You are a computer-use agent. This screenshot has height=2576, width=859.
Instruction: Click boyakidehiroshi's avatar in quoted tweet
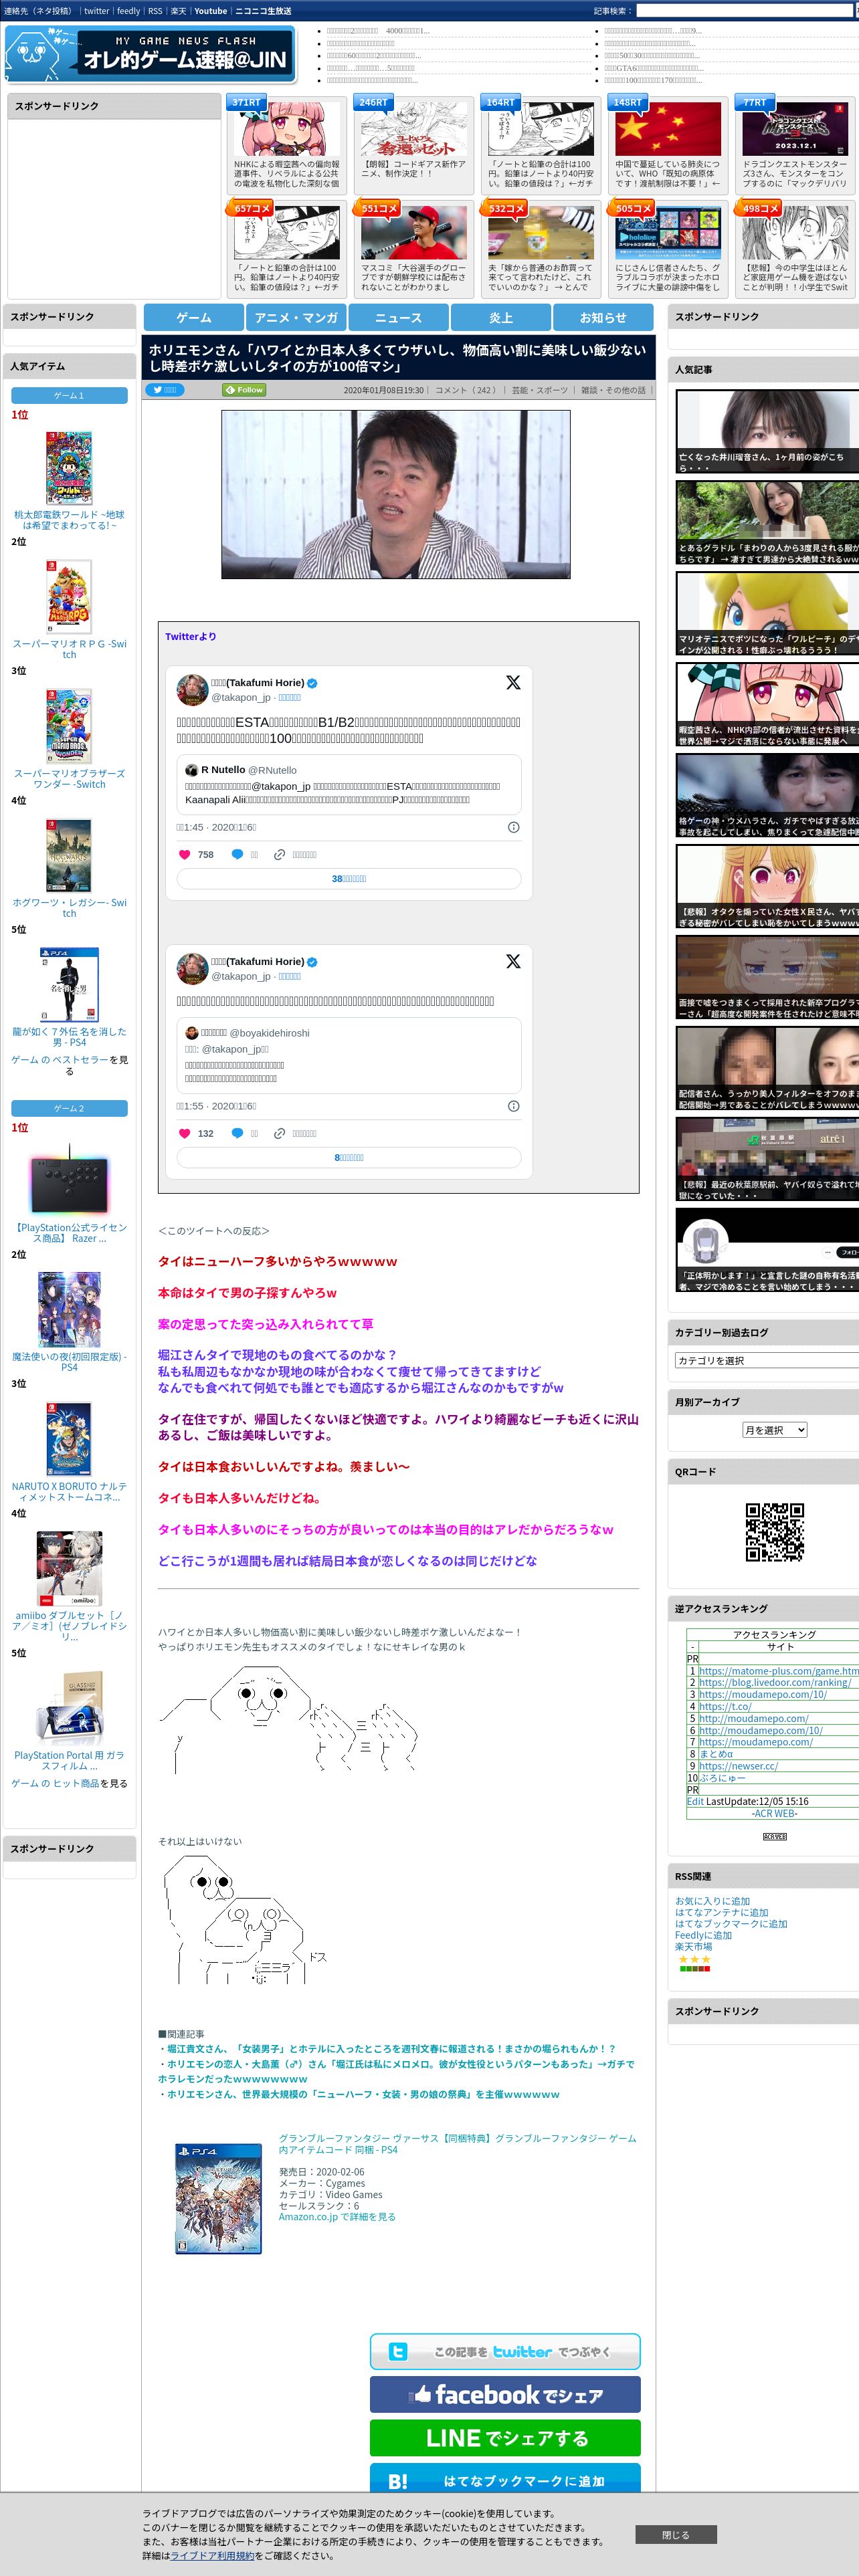pos(191,1033)
